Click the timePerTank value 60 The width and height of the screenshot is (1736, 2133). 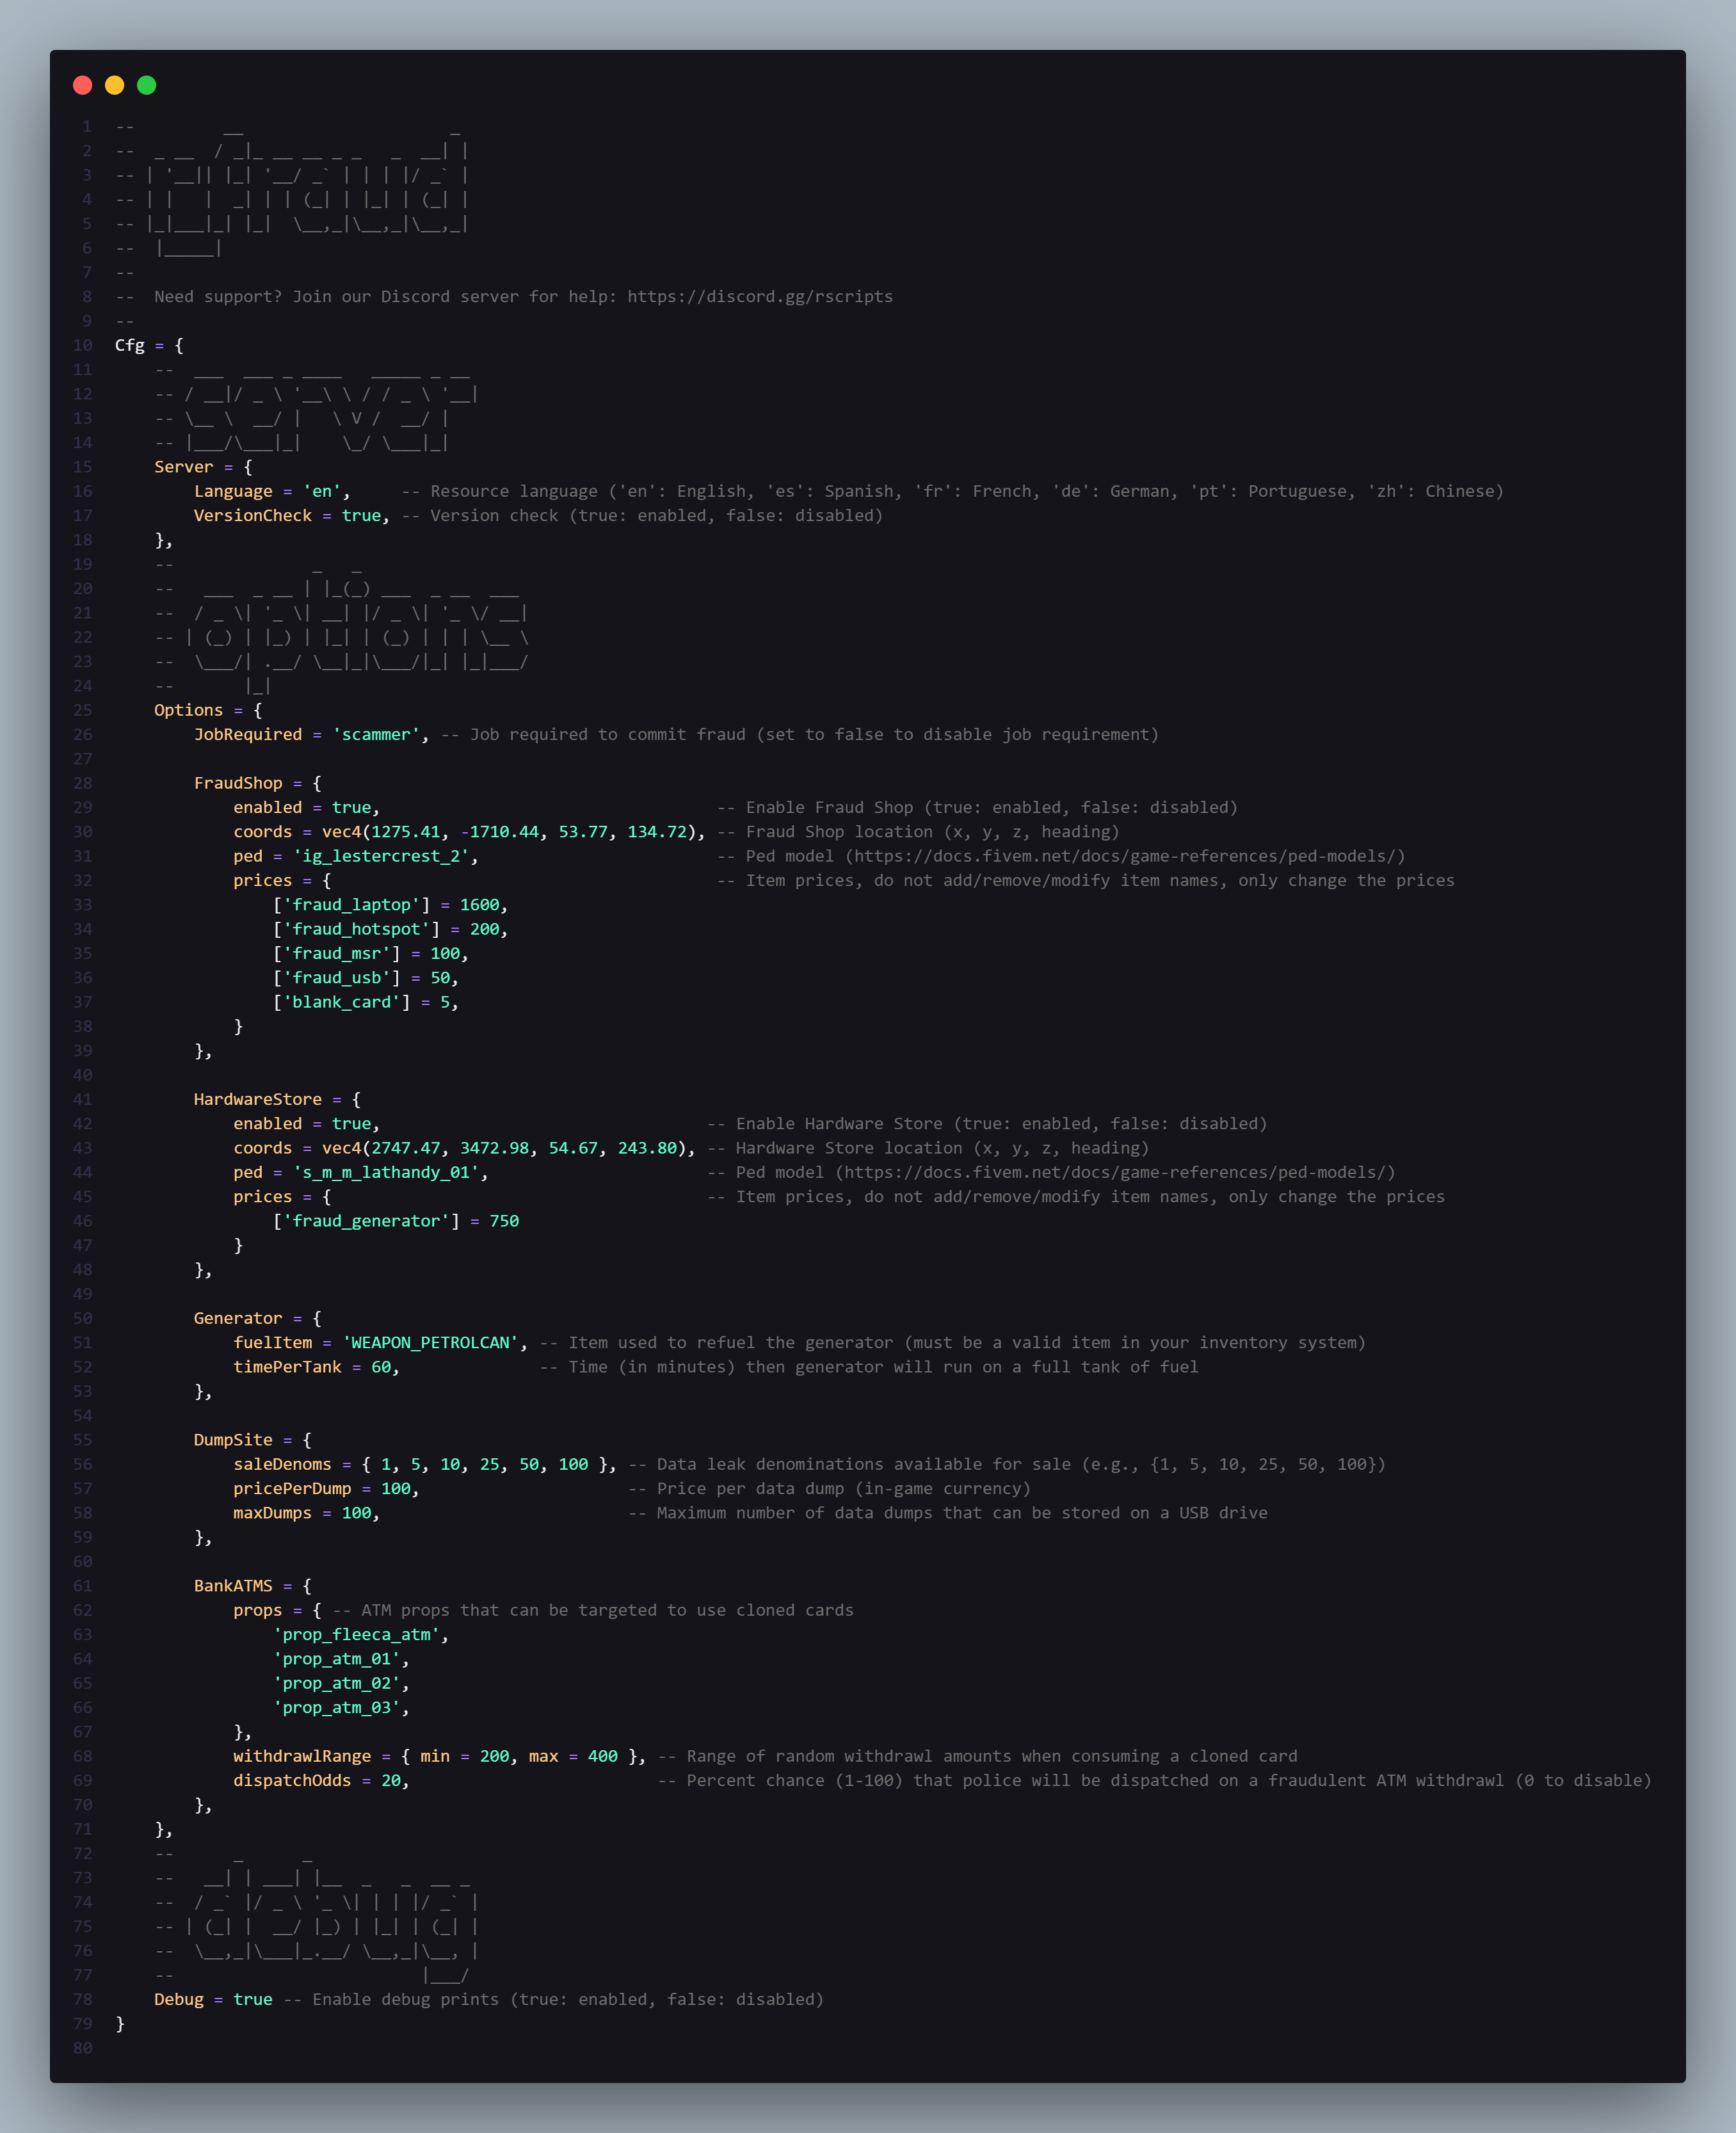tap(381, 1367)
